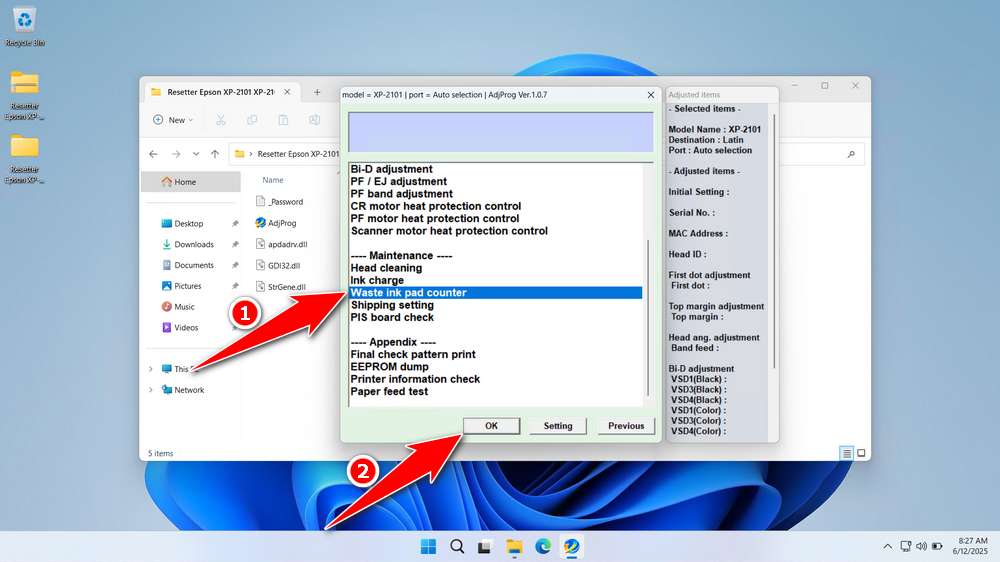Open File Explorer from taskbar
1000x562 pixels.
tap(514, 547)
